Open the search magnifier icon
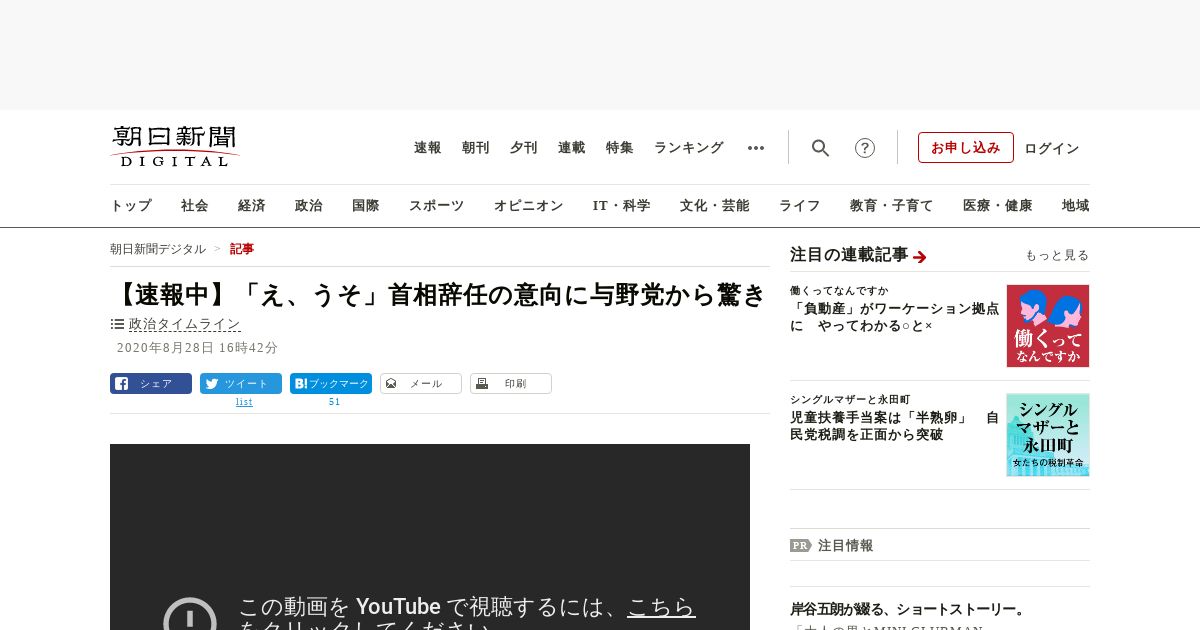Image resolution: width=1200 pixels, height=630 pixels. (820, 148)
